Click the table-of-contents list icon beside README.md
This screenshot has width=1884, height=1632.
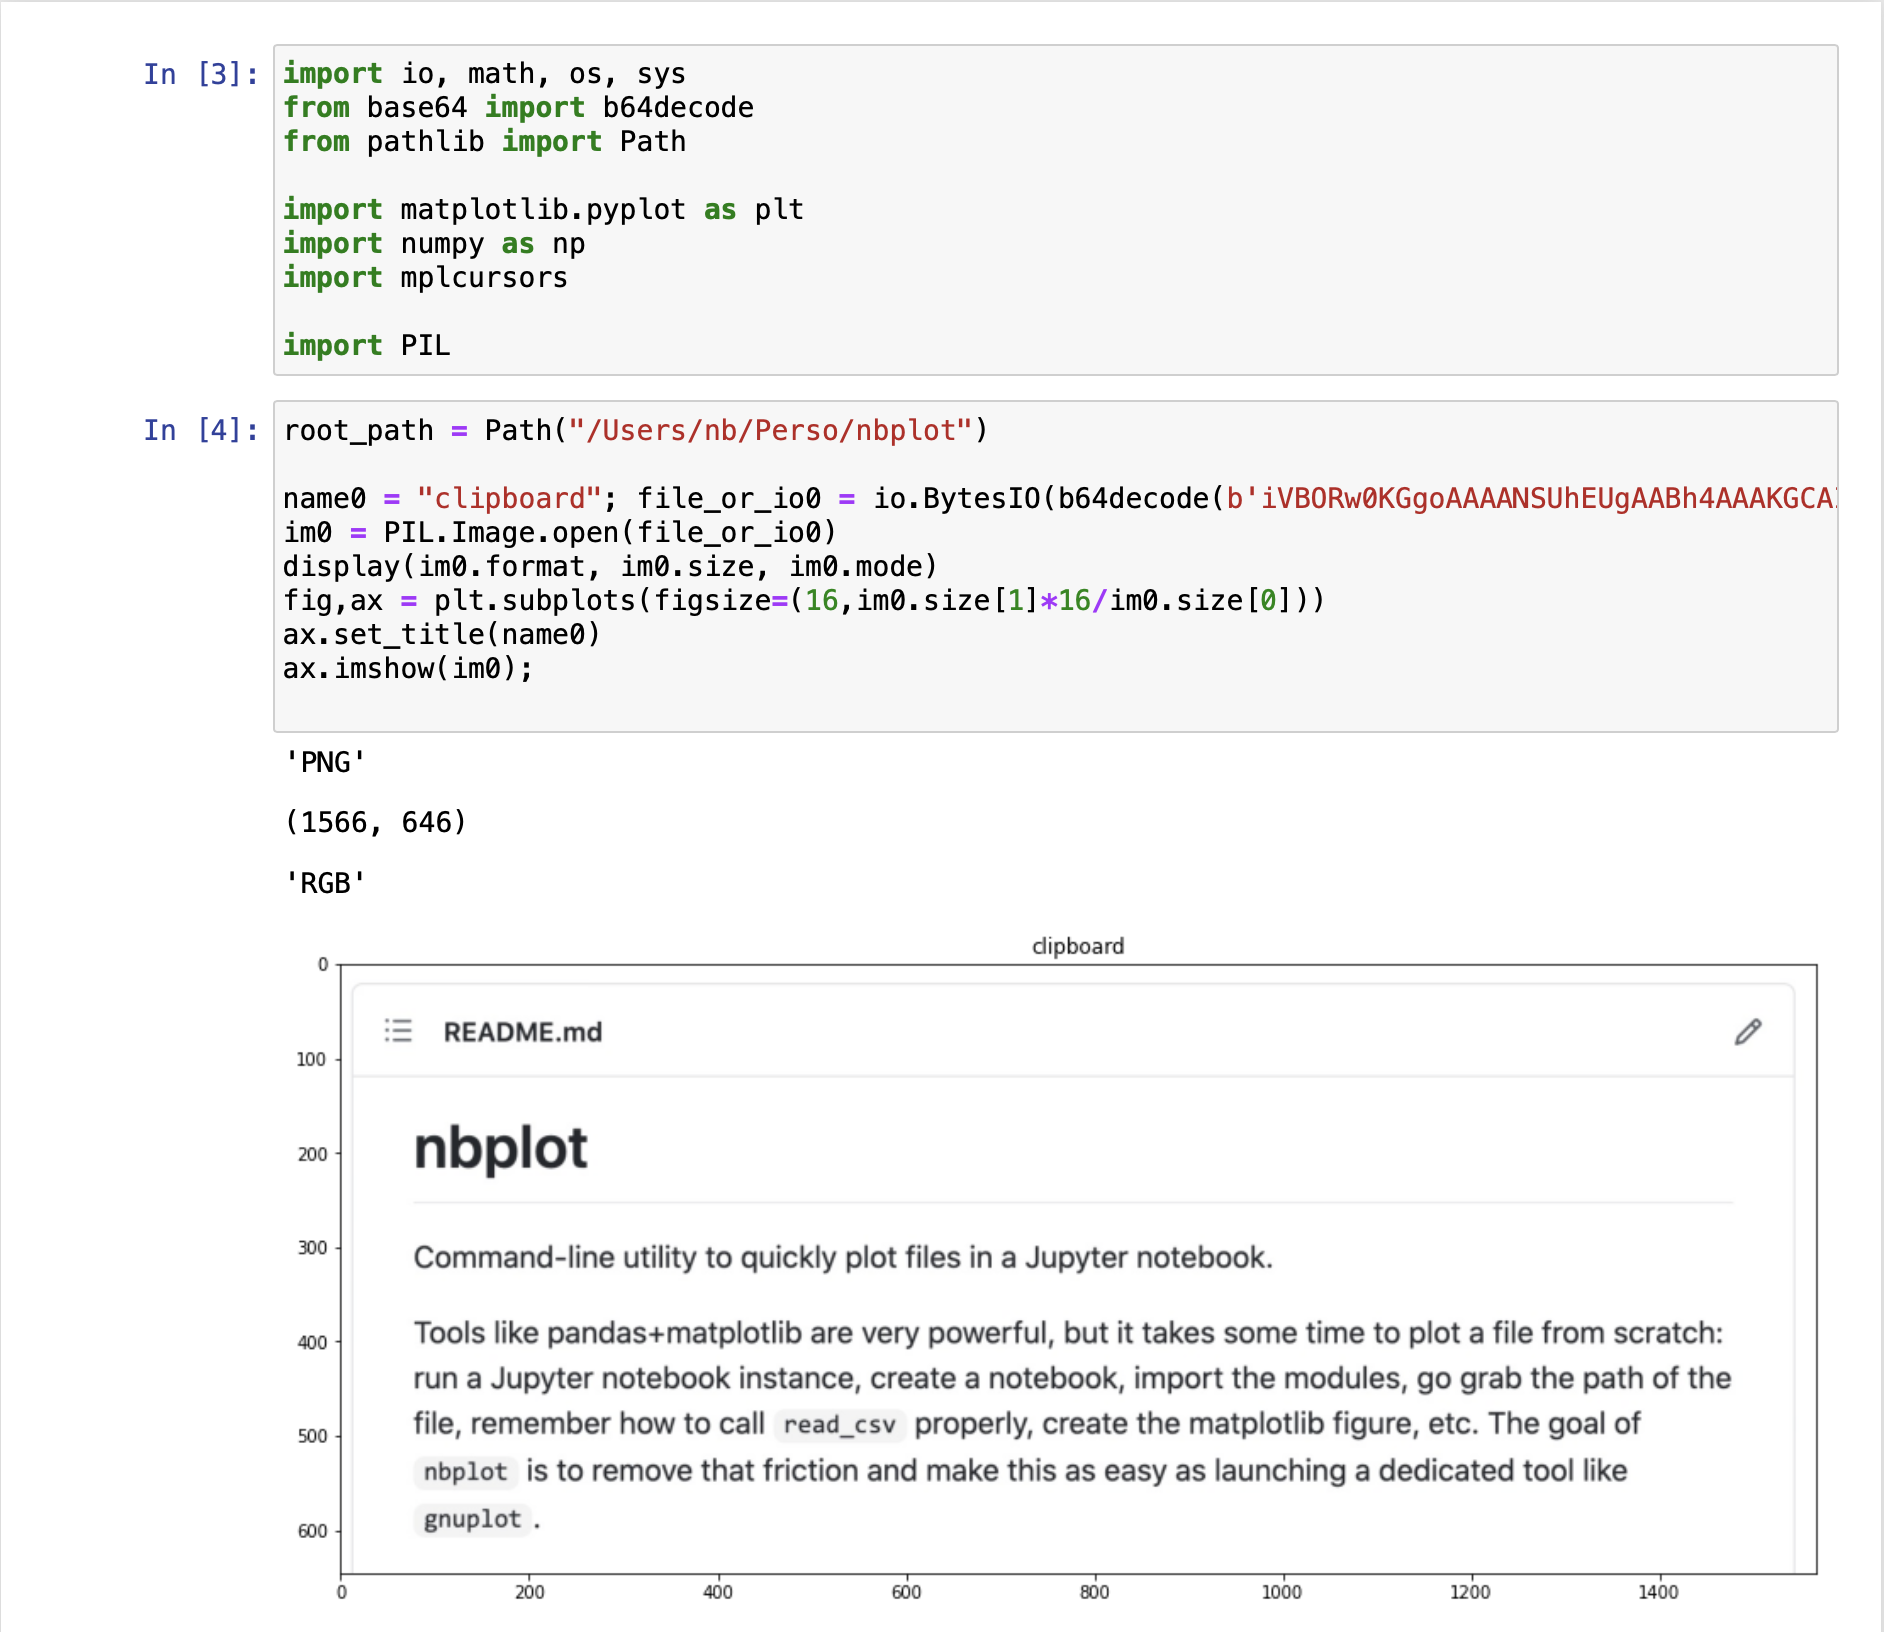[398, 1031]
